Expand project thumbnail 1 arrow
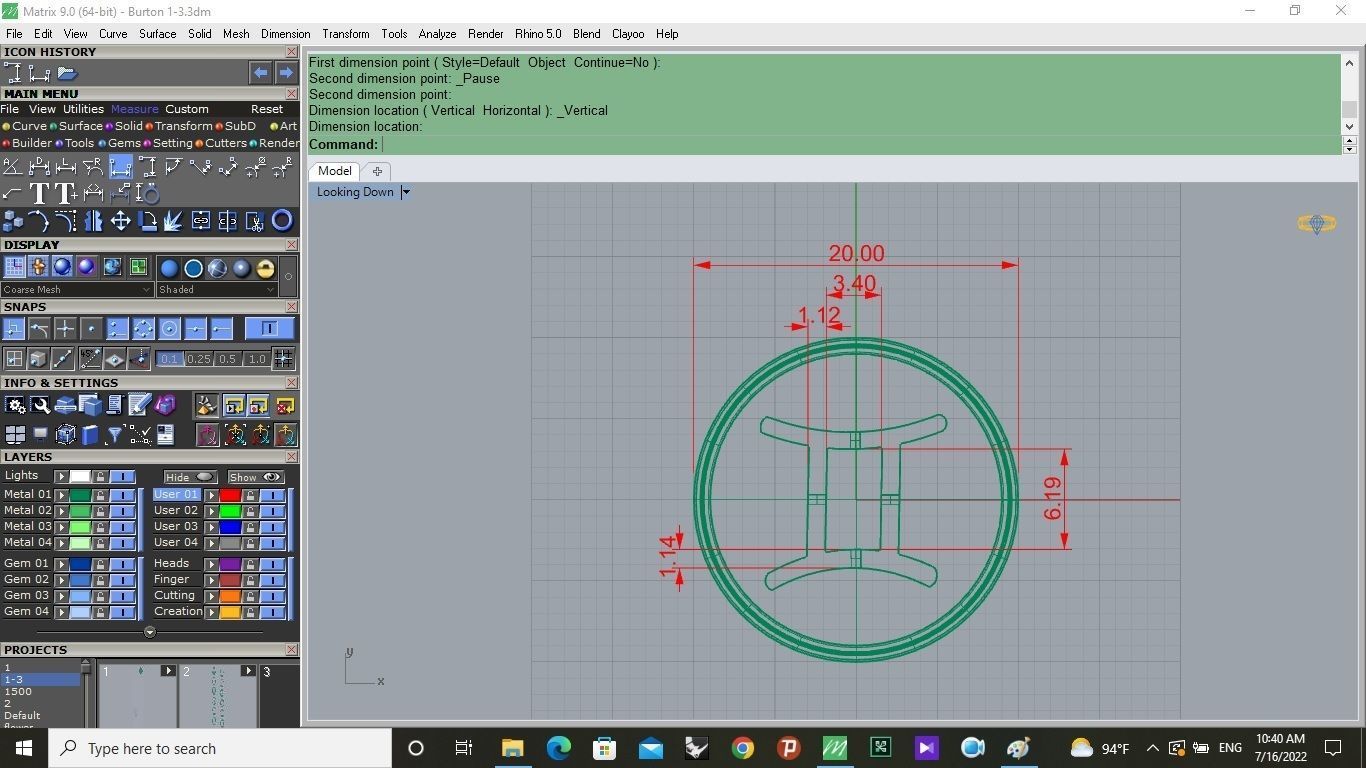The height and width of the screenshot is (768, 1366). (168, 671)
